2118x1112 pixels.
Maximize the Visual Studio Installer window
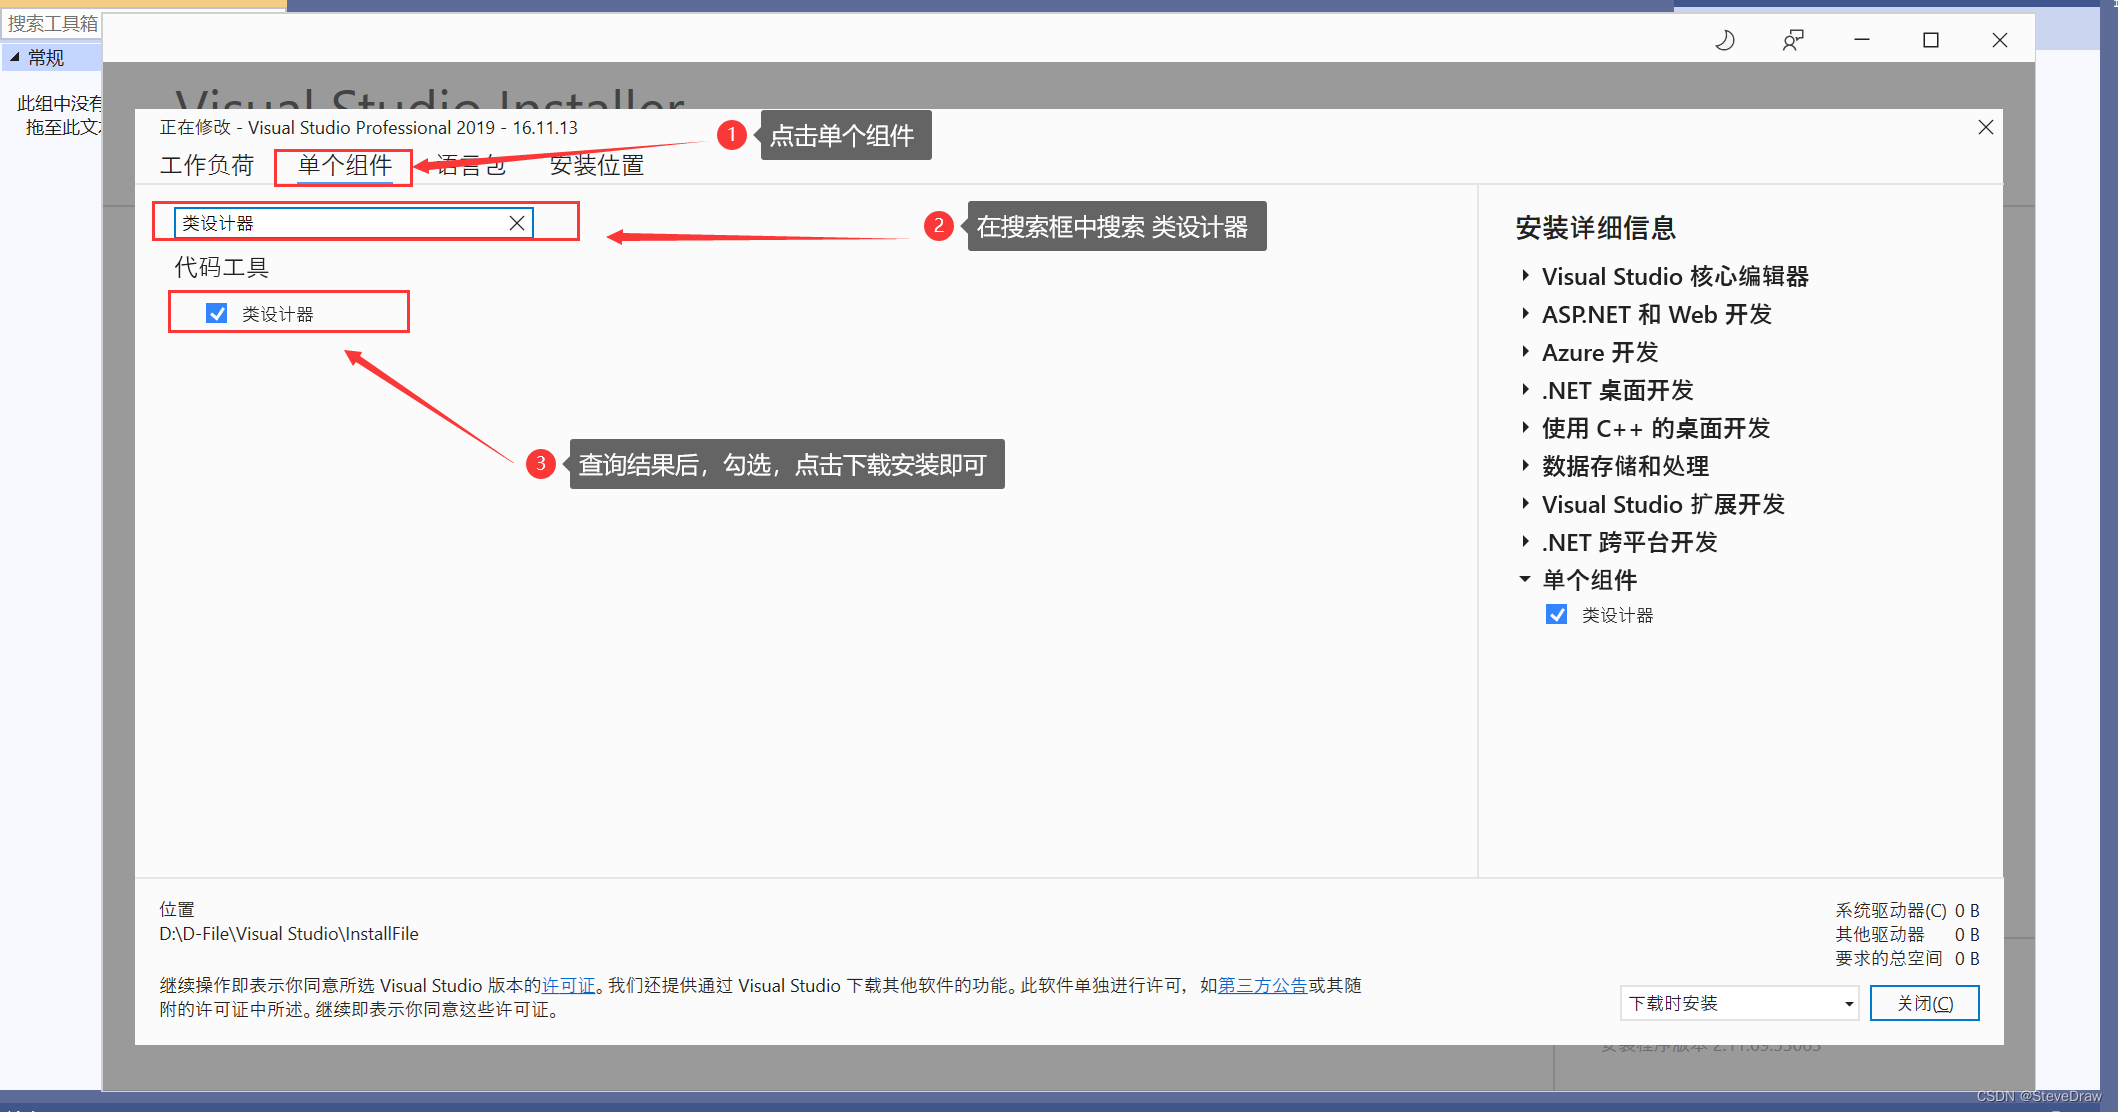[x=1931, y=40]
